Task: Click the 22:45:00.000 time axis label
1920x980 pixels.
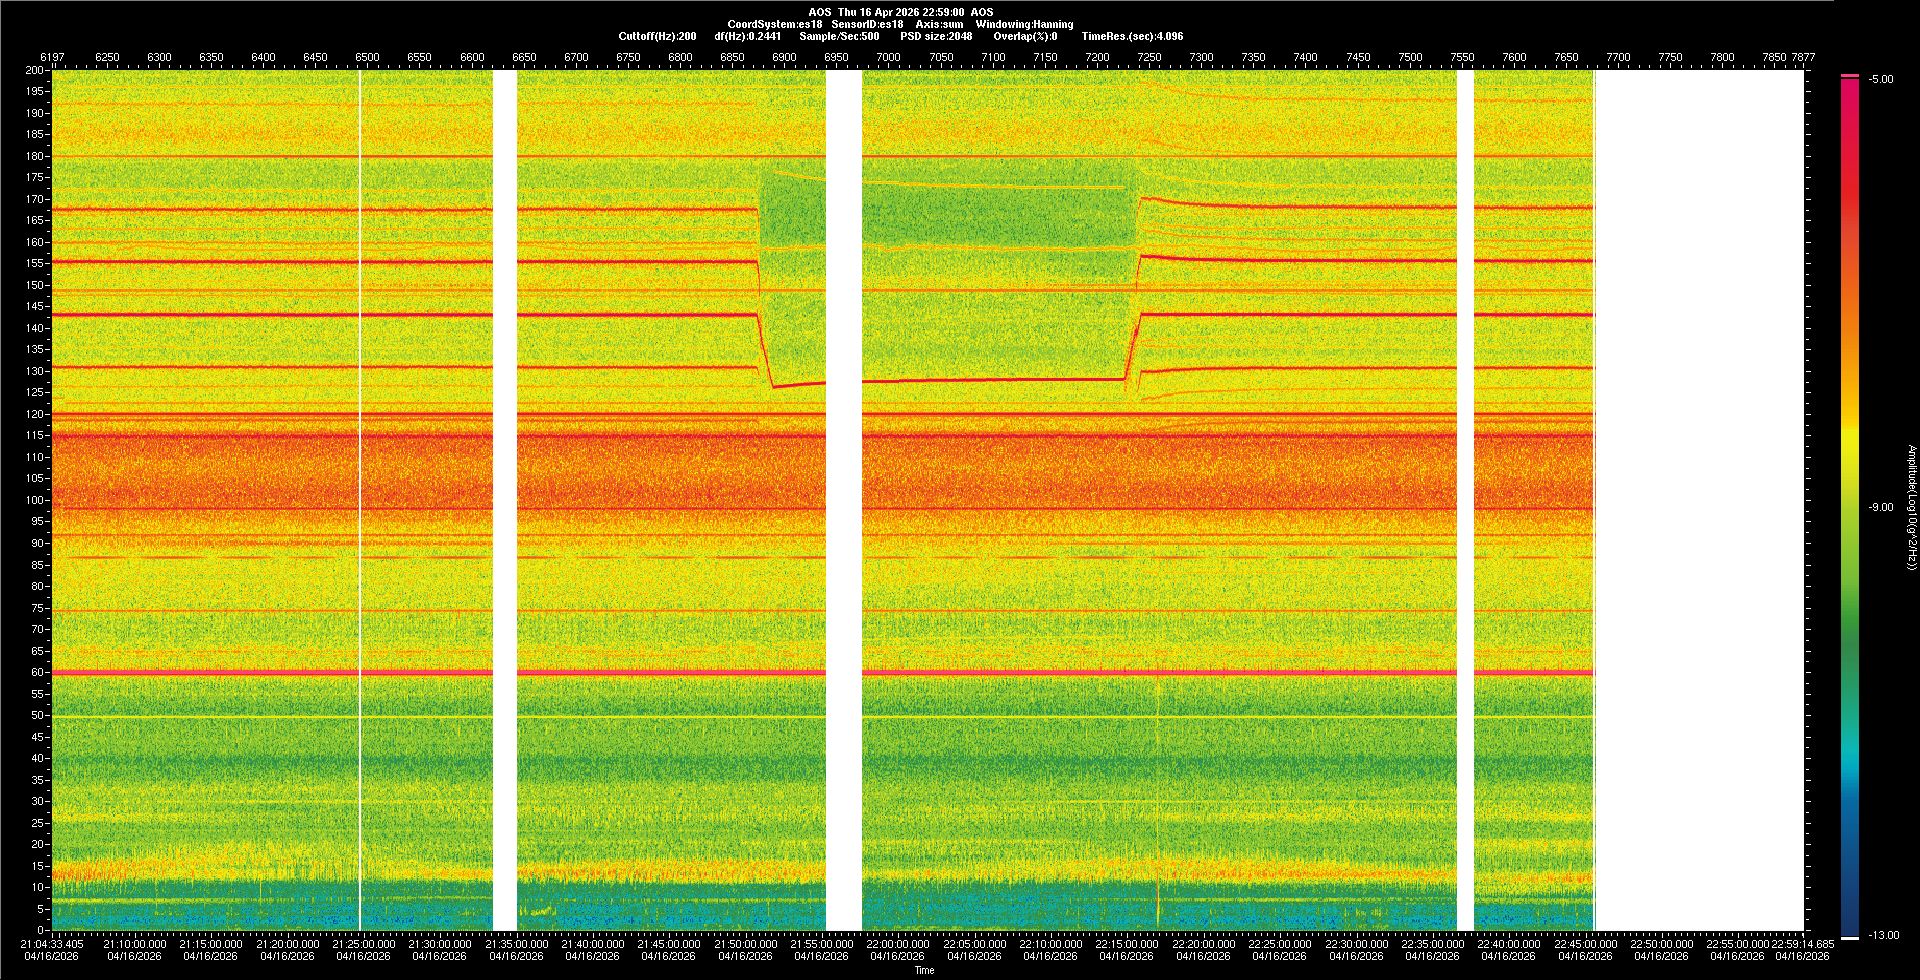Action: [1585, 943]
